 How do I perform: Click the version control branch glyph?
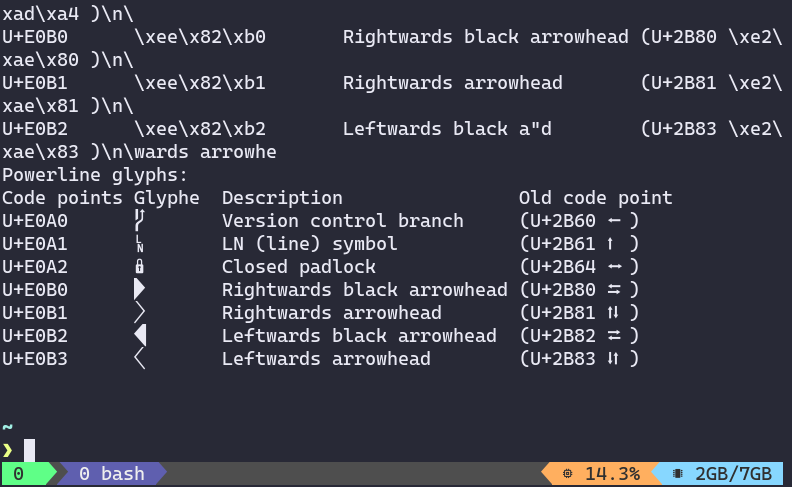[x=140, y=221]
